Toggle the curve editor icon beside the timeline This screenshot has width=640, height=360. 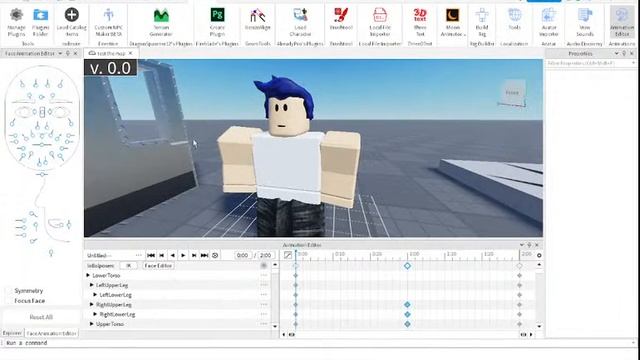(288, 255)
